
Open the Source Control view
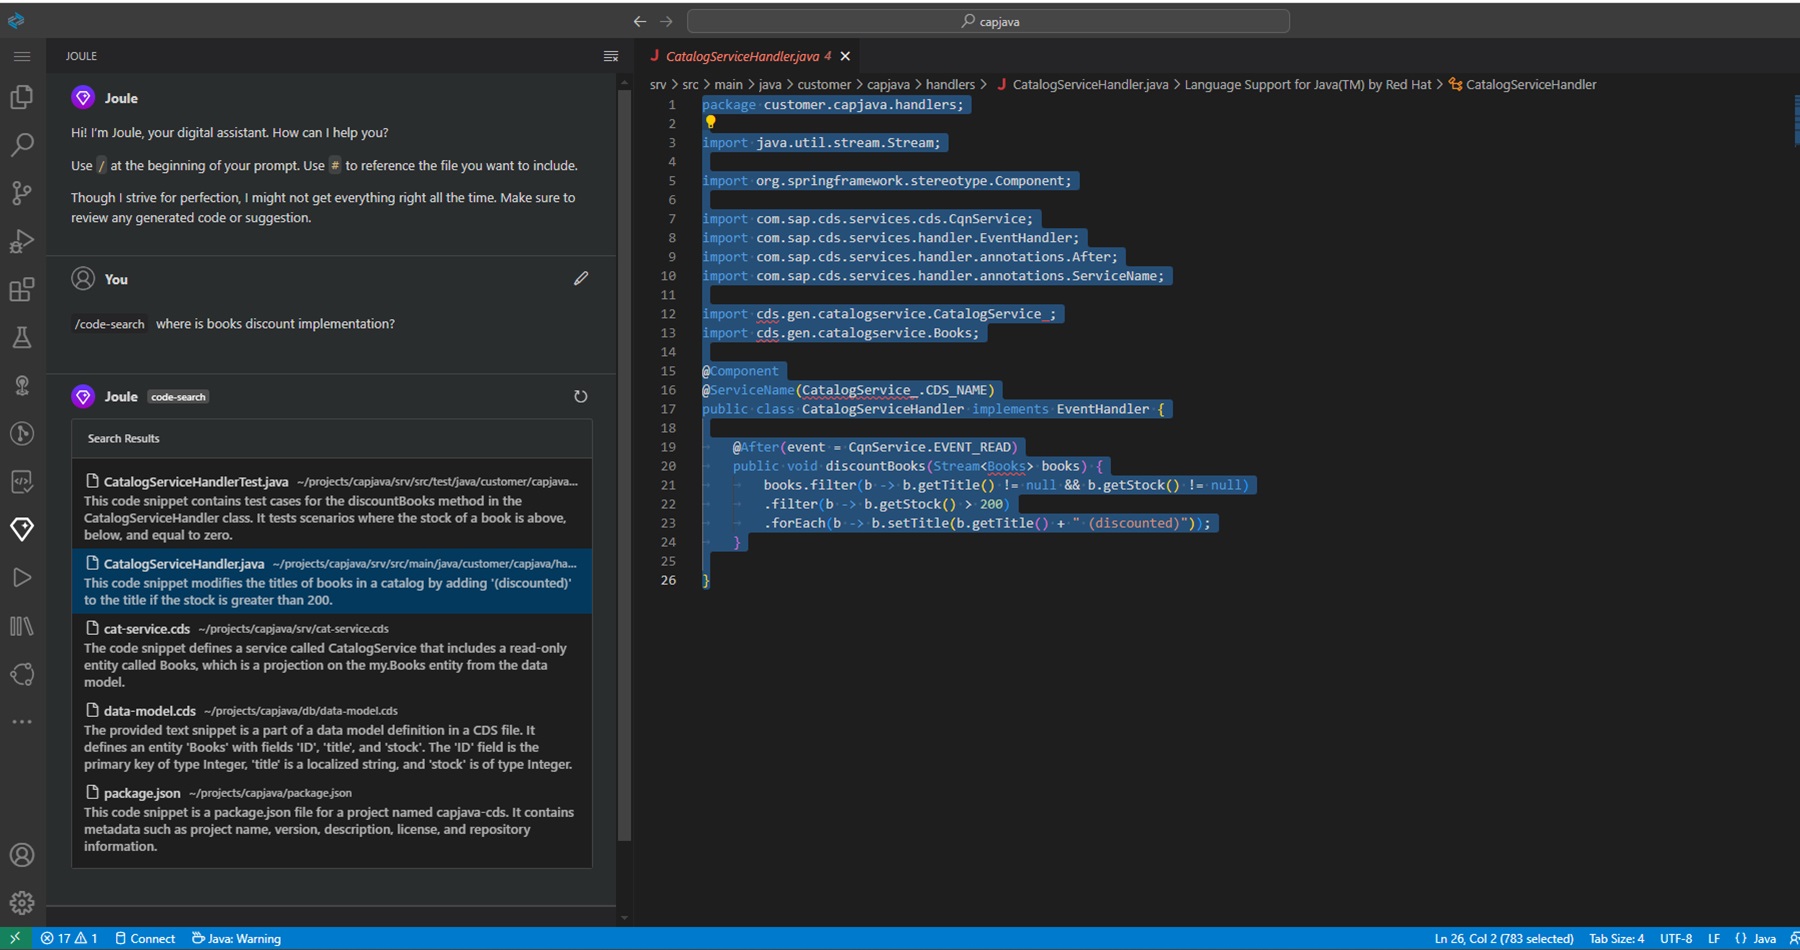click(22, 193)
